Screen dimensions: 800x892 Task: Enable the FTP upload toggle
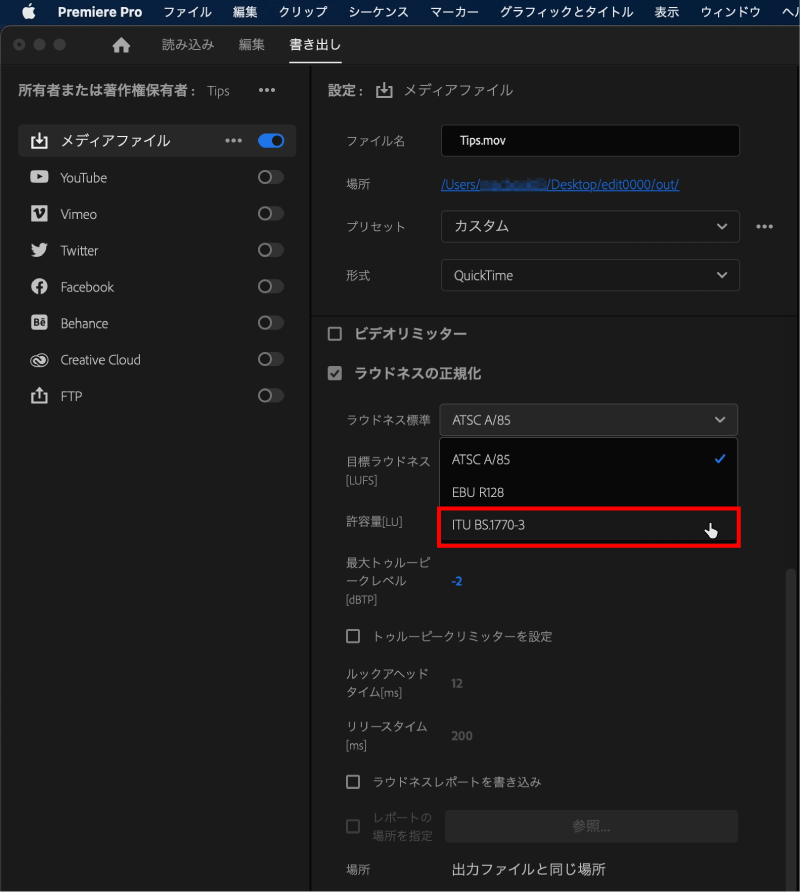tap(271, 395)
